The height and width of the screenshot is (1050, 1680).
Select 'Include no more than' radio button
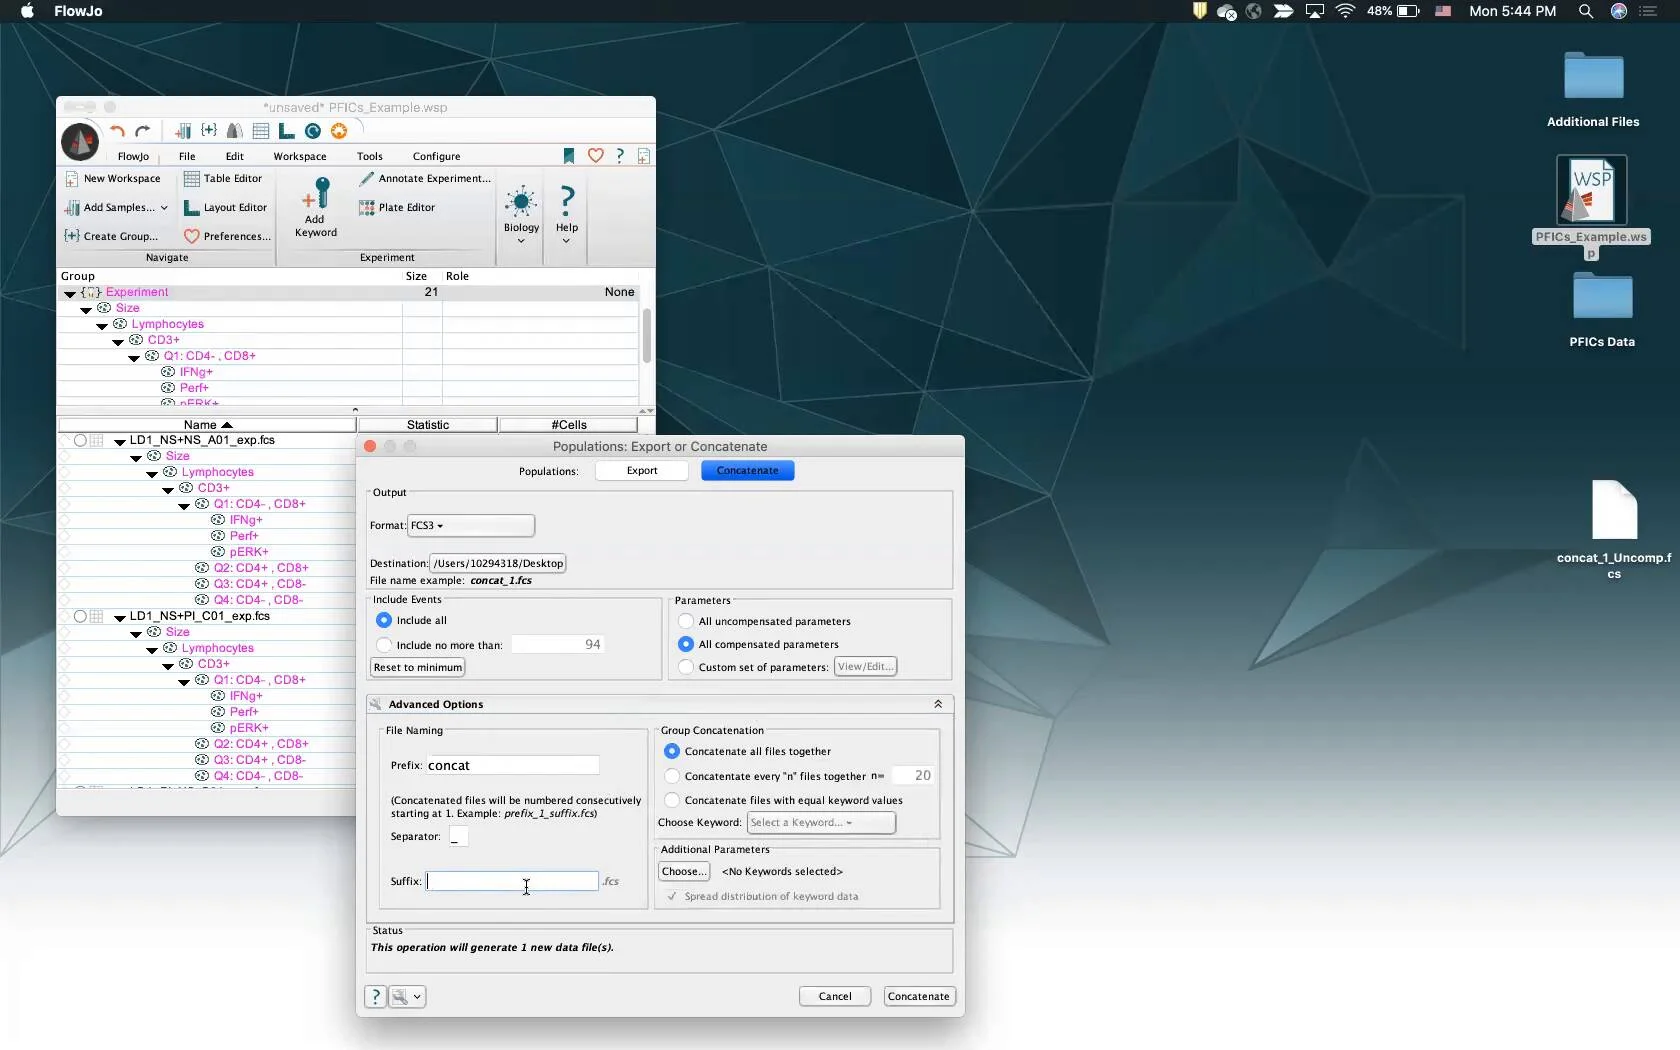coord(384,645)
